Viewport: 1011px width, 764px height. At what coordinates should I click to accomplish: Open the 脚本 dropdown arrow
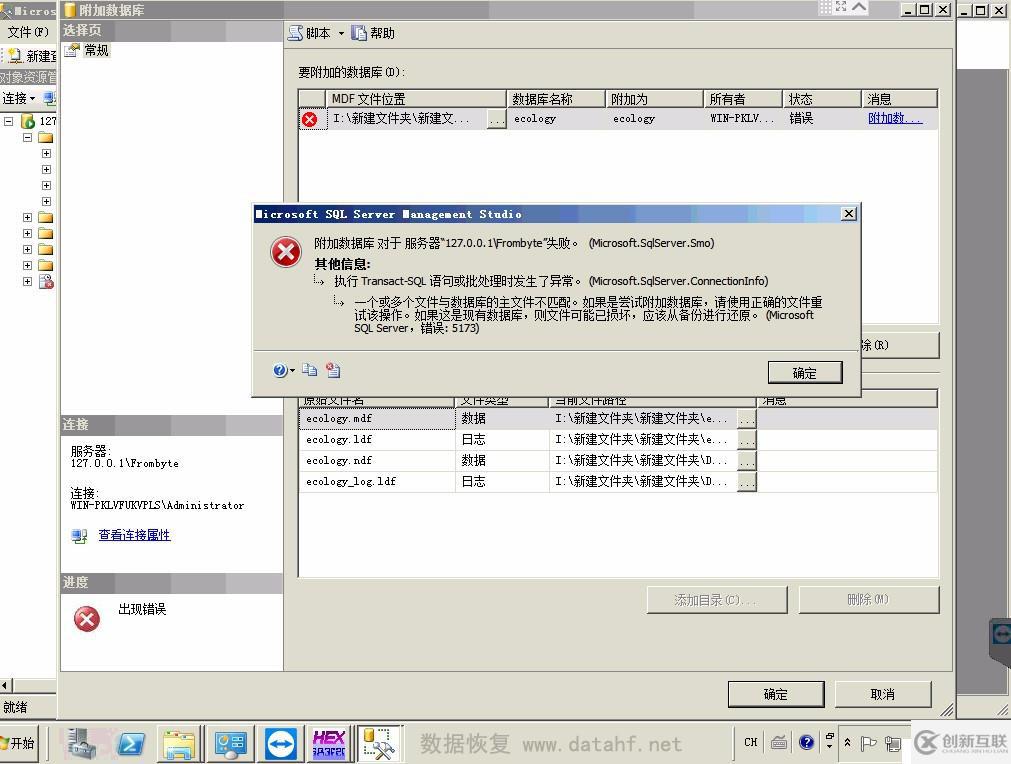341,34
